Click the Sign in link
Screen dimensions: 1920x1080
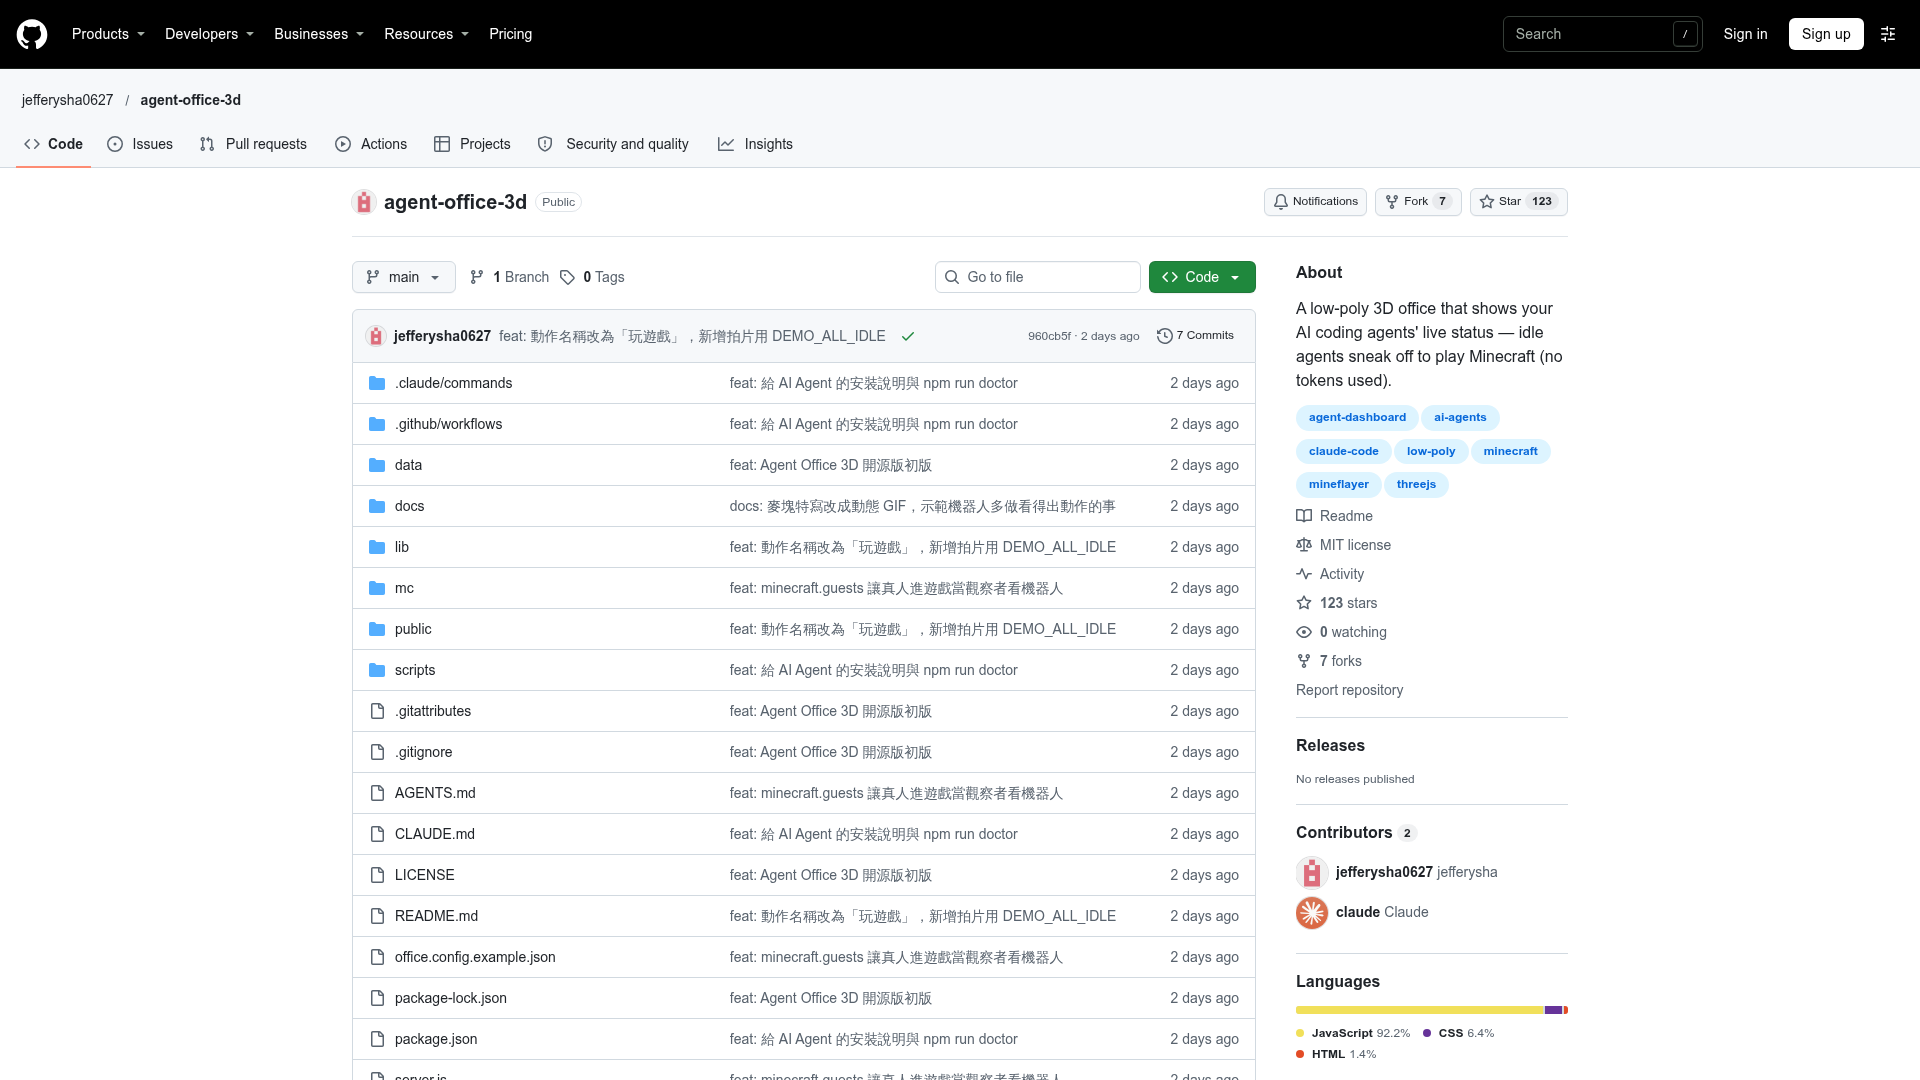[x=1745, y=34]
